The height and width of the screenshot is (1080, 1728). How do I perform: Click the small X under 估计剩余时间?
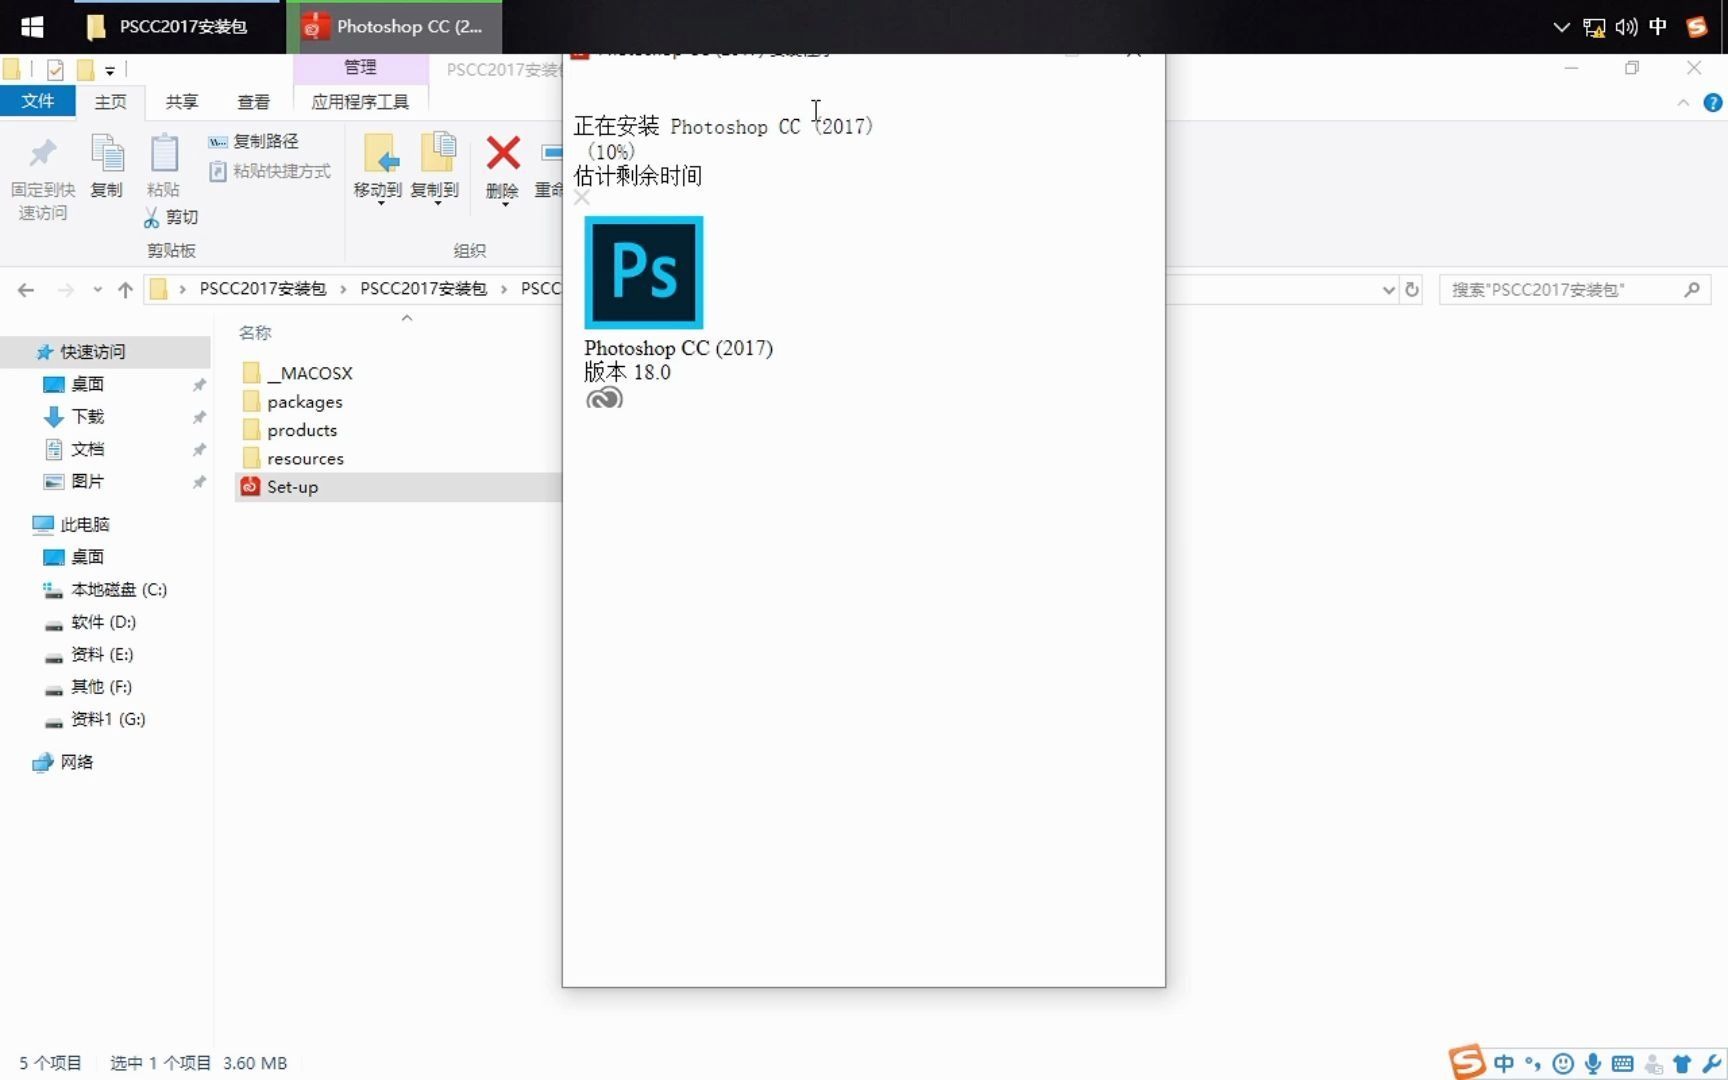[x=582, y=198]
